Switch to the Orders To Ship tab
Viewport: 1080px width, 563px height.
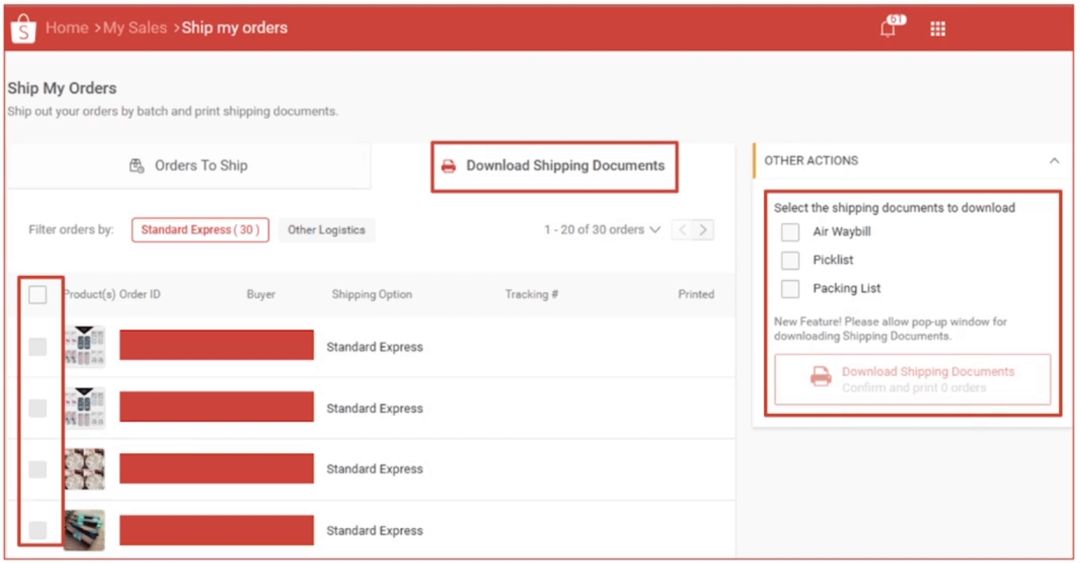click(x=189, y=166)
